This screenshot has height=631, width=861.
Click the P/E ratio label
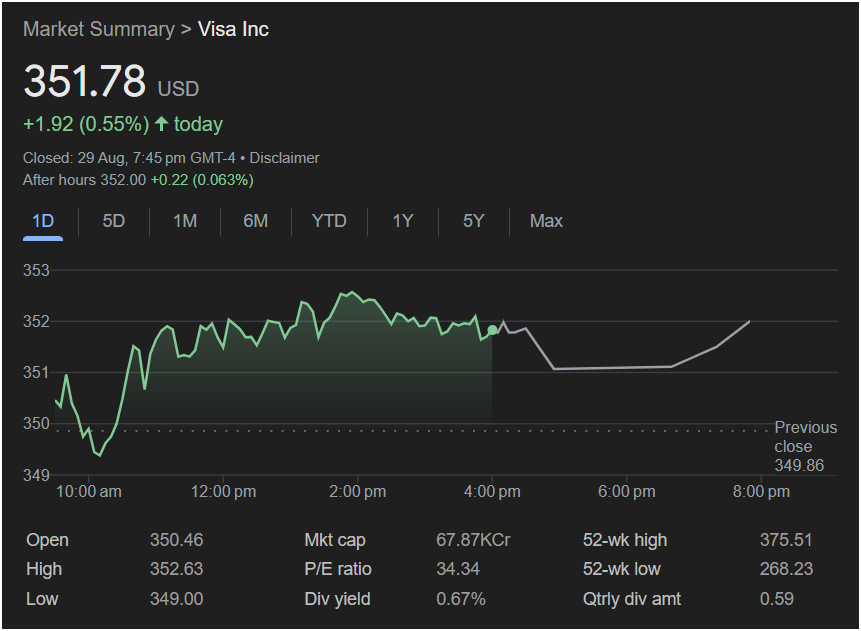338,569
